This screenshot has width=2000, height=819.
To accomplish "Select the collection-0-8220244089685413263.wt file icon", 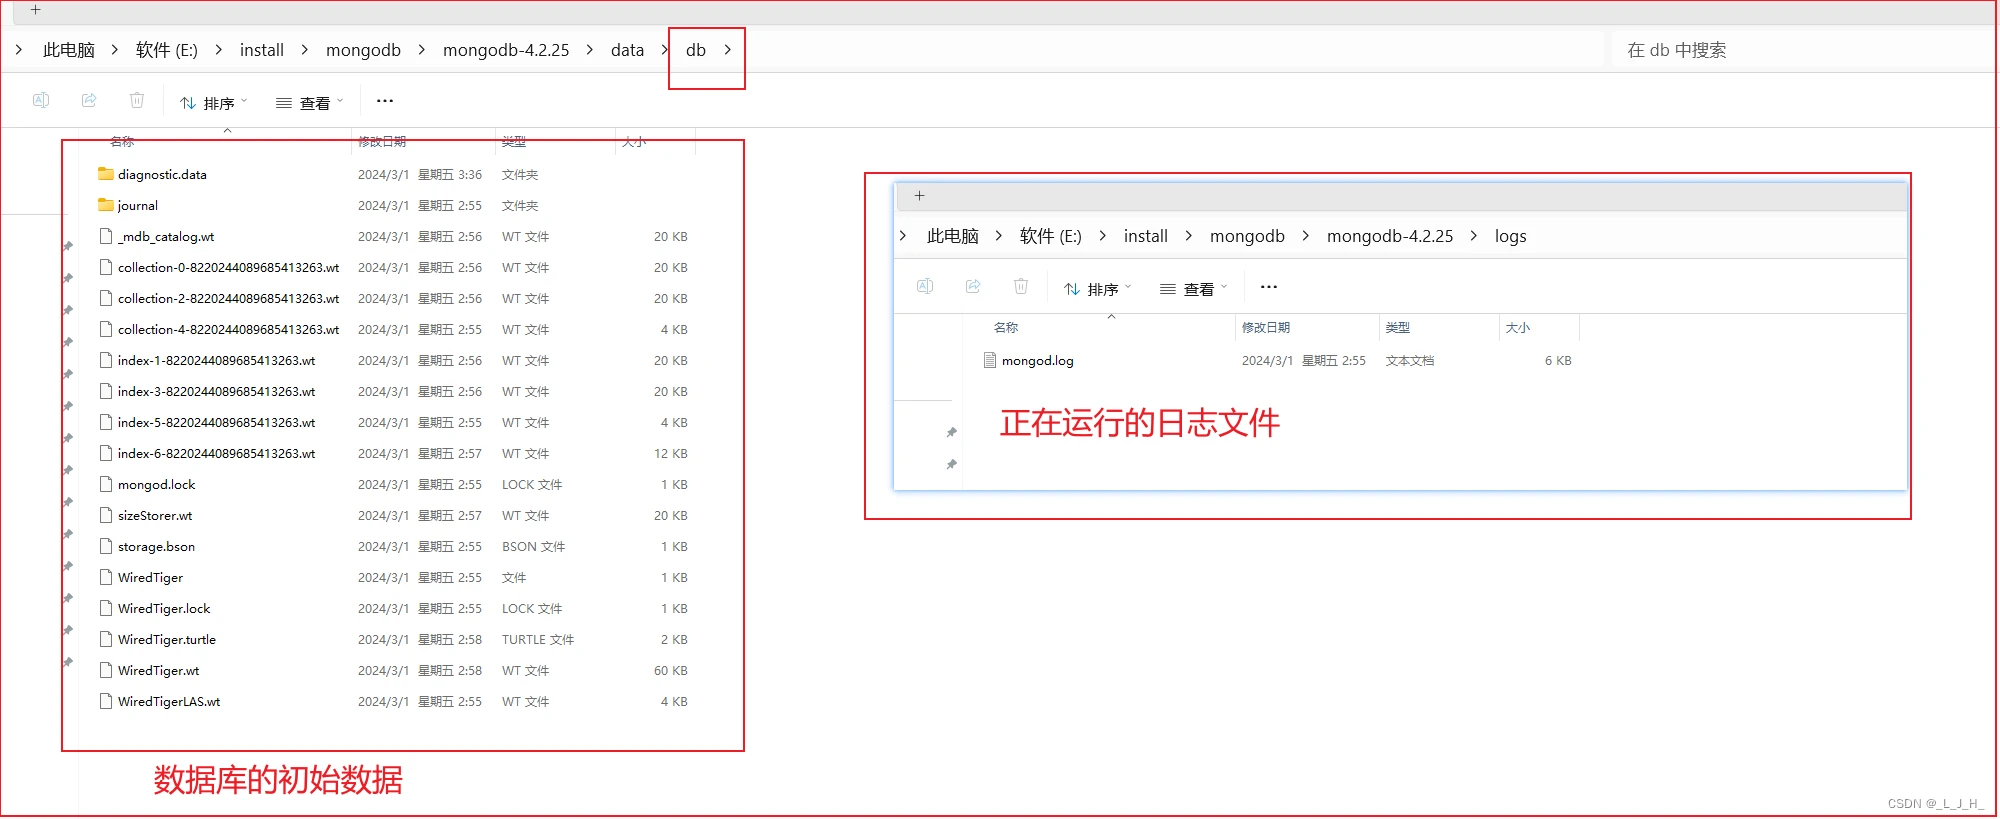I will tap(106, 267).
